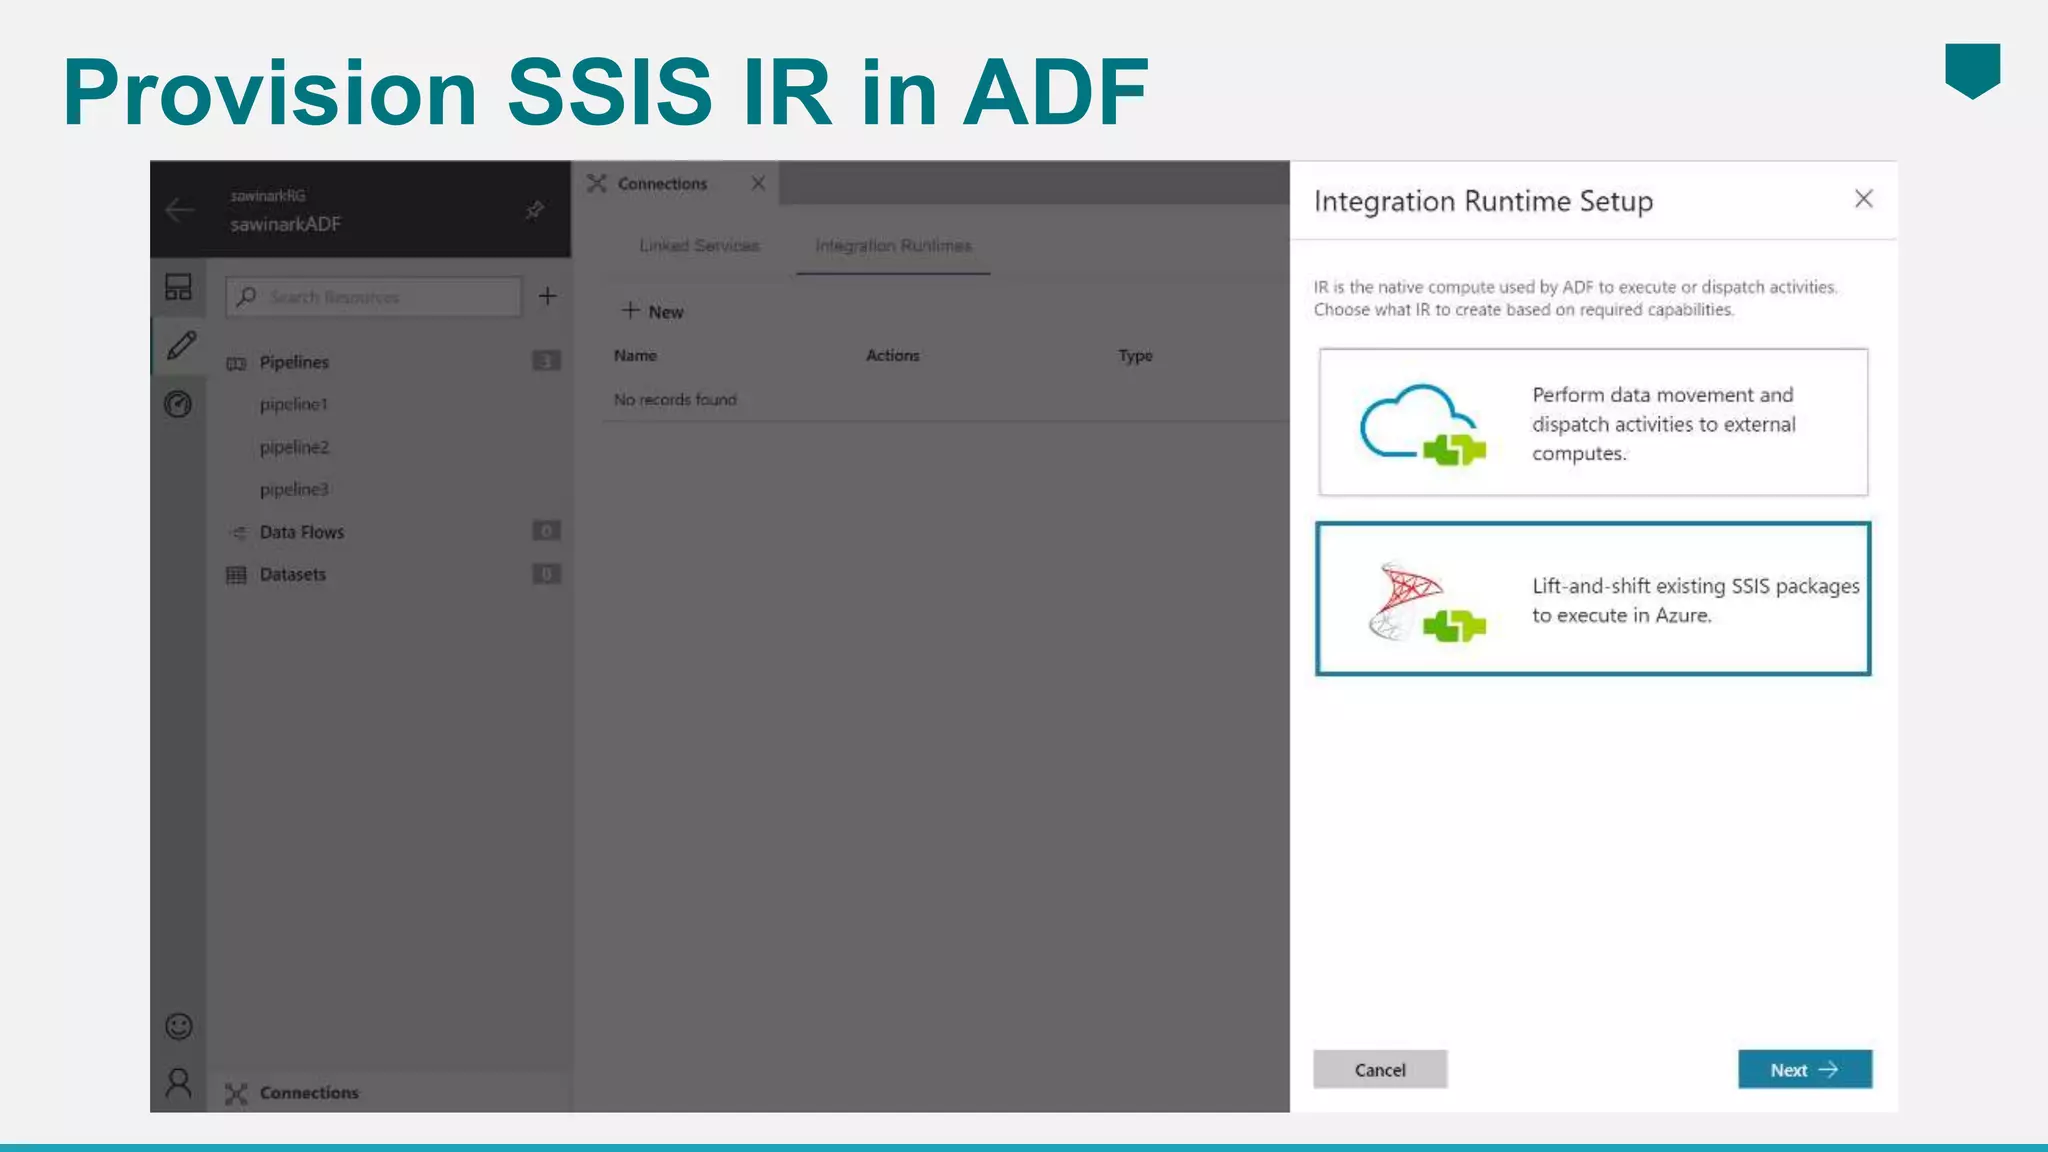Click the back arrow icon
The image size is (2048, 1152).
tap(180, 210)
